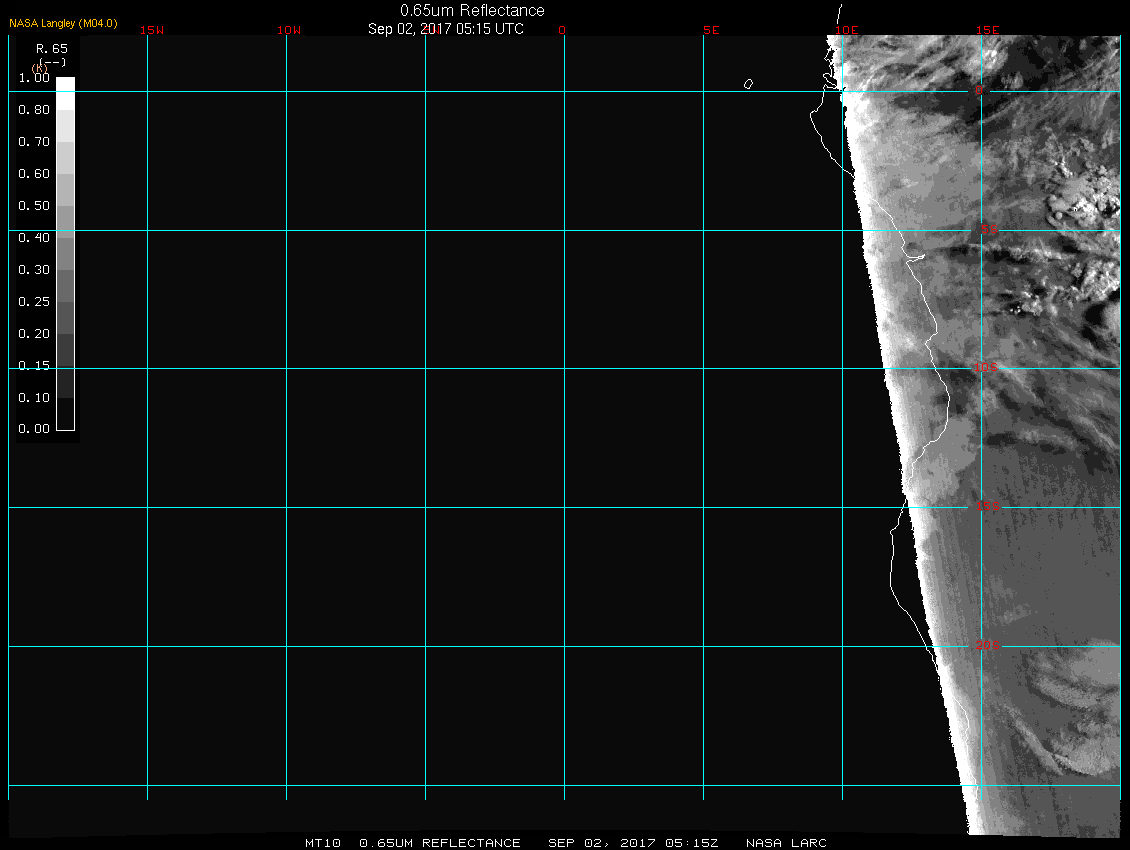
Task: Click the small island outline near 5E
Action: (x=748, y=84)
